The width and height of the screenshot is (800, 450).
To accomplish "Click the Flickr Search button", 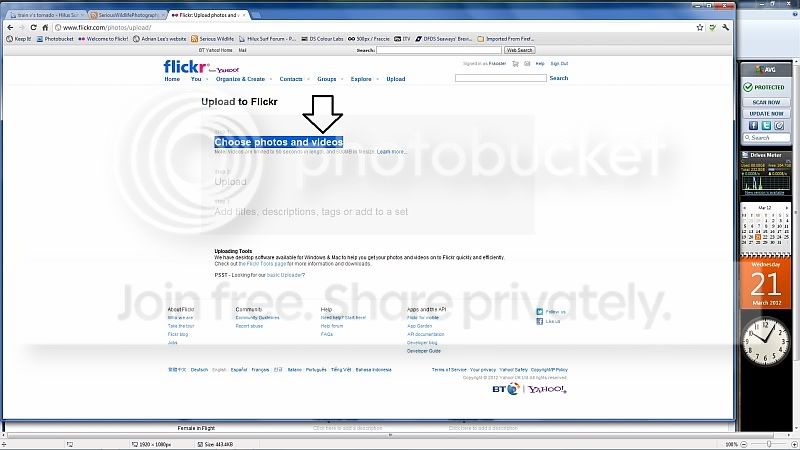I will click(x=559, y=78).
